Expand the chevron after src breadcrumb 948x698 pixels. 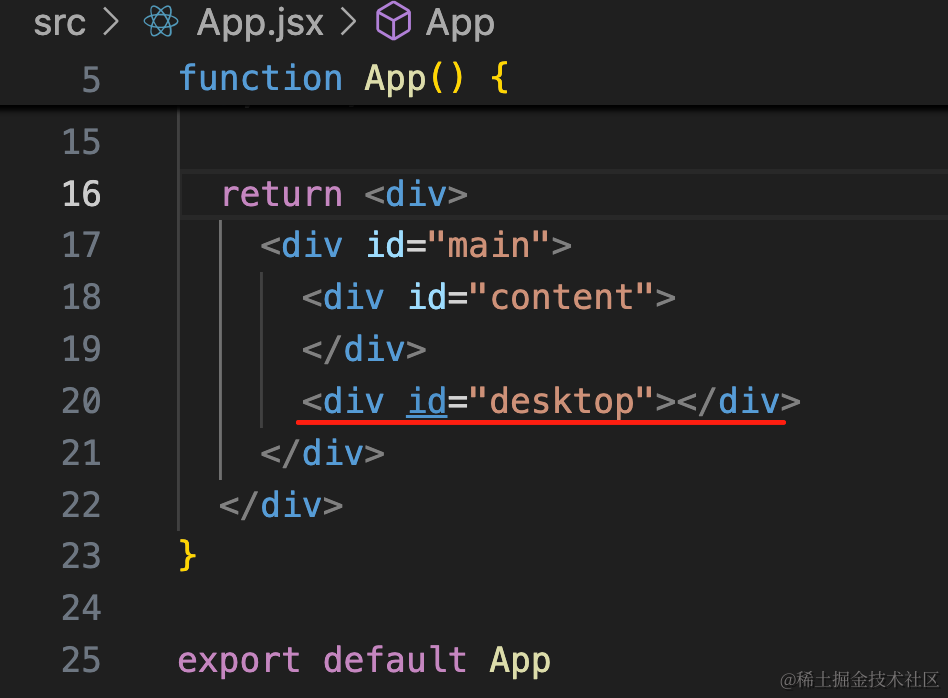pos(111,22)
